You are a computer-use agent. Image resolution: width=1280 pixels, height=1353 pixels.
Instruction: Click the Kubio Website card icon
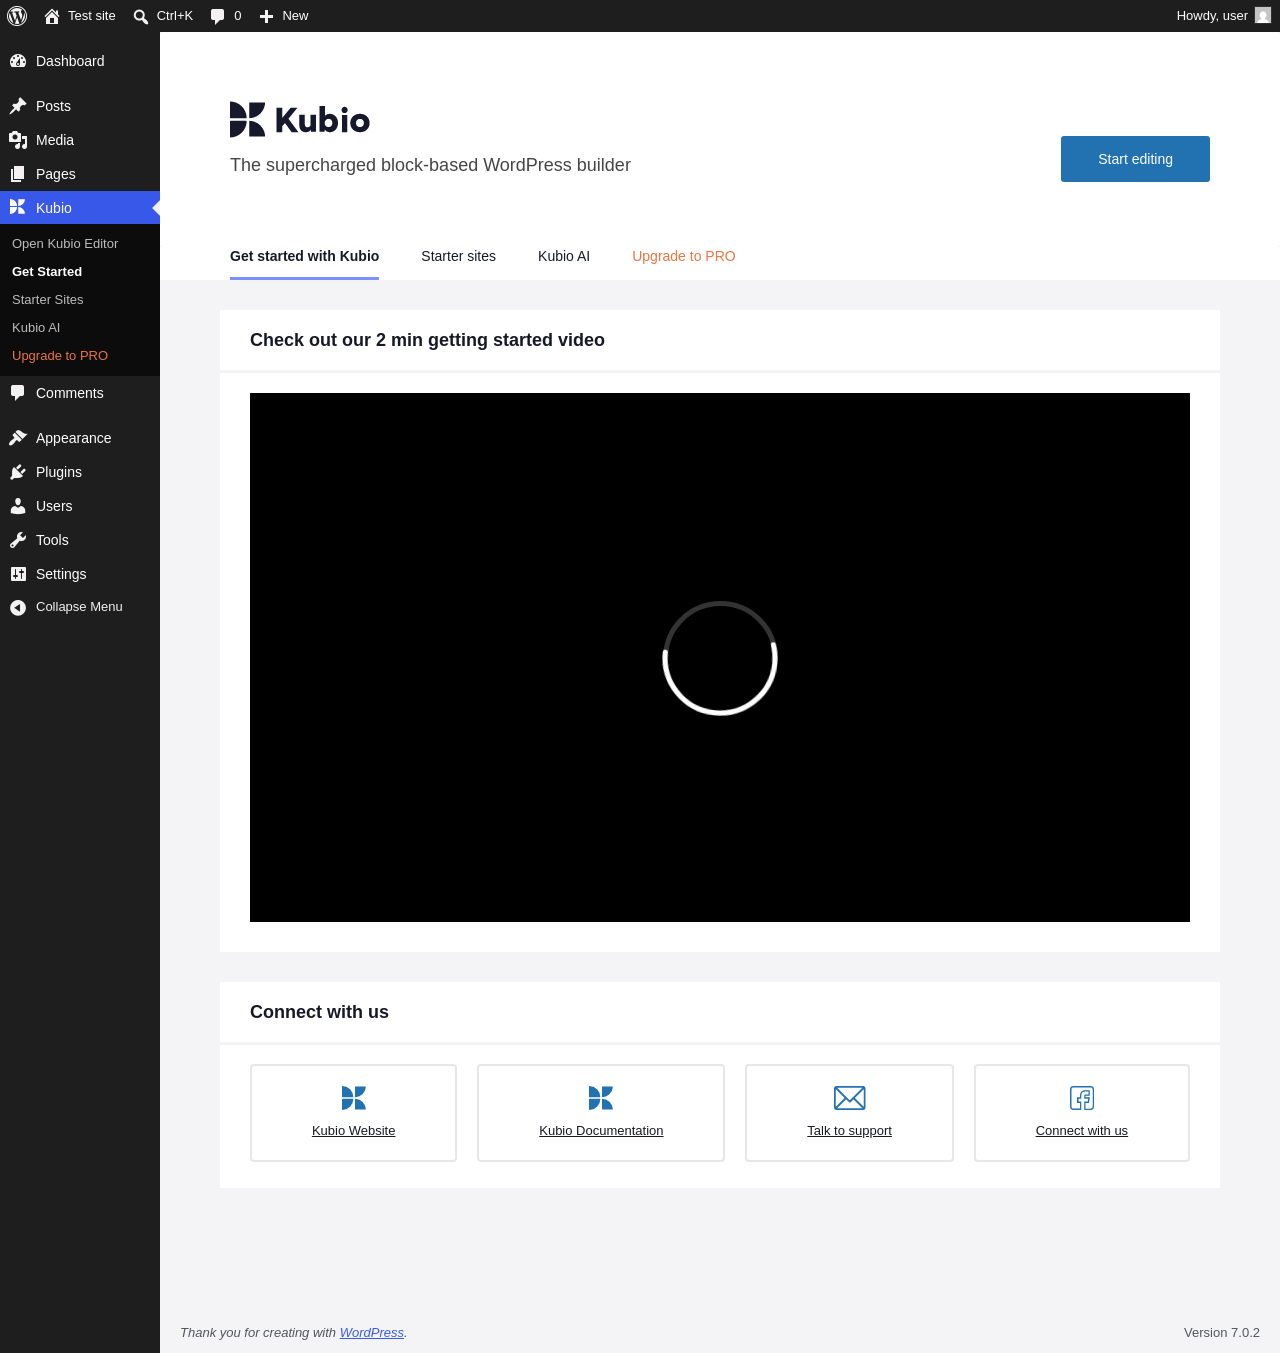(x=354, y=1098)
